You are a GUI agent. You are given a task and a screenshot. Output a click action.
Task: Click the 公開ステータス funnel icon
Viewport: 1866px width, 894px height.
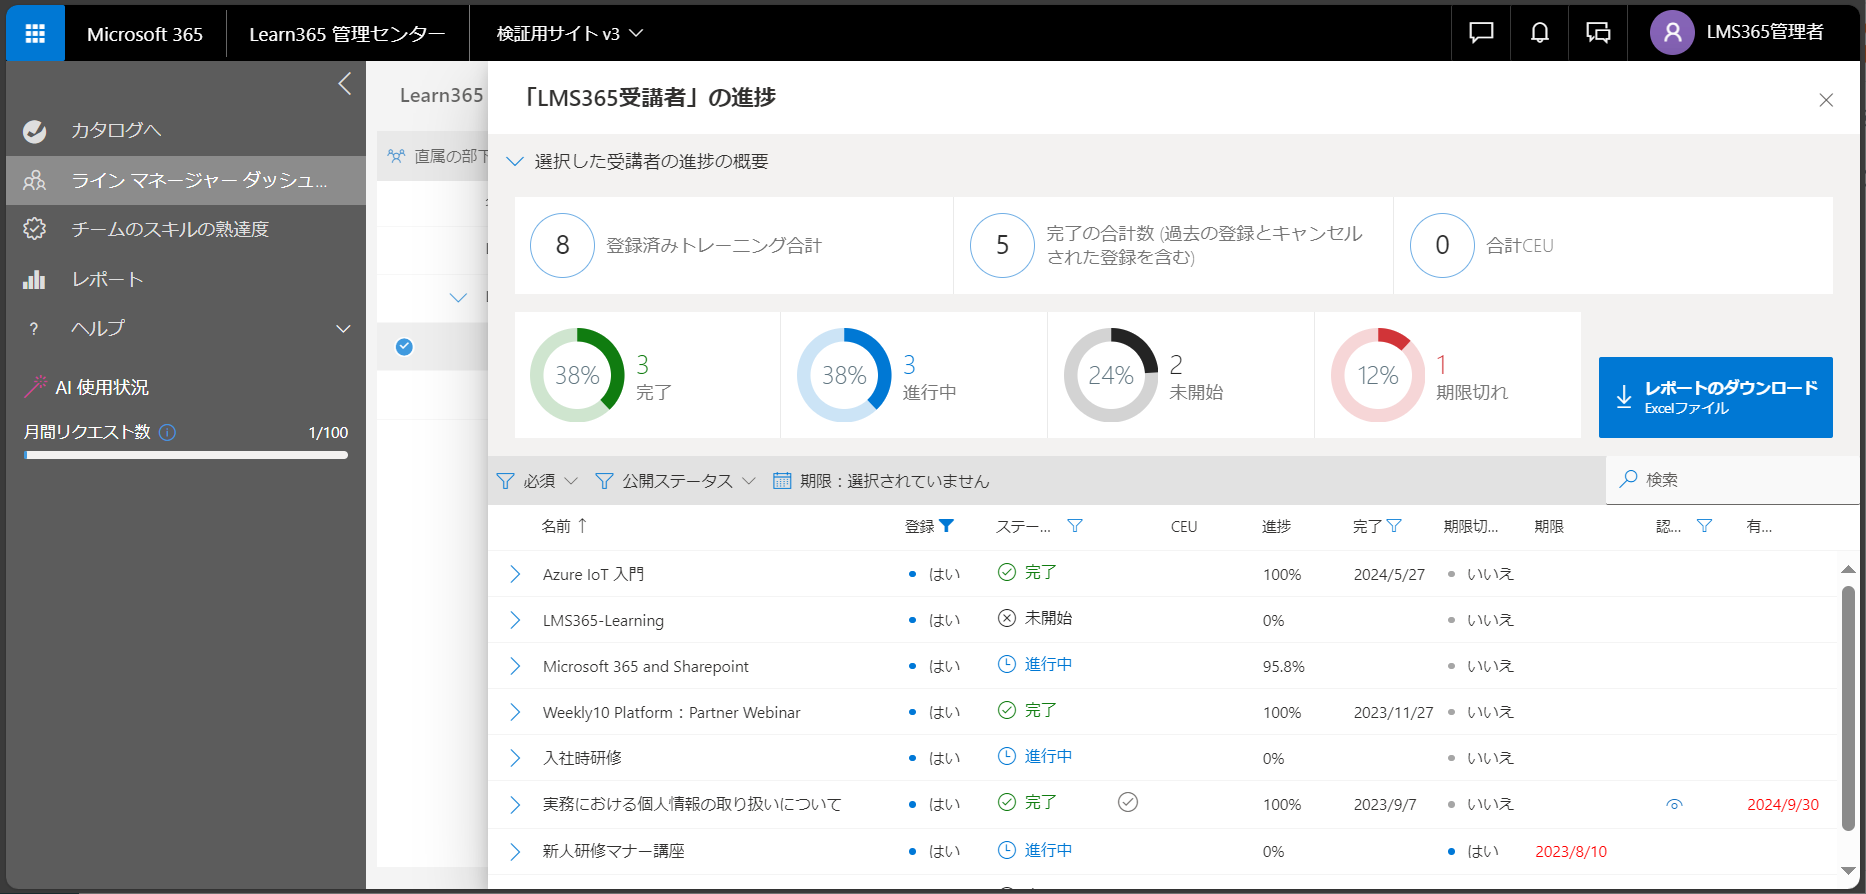[x=604, y=481]
